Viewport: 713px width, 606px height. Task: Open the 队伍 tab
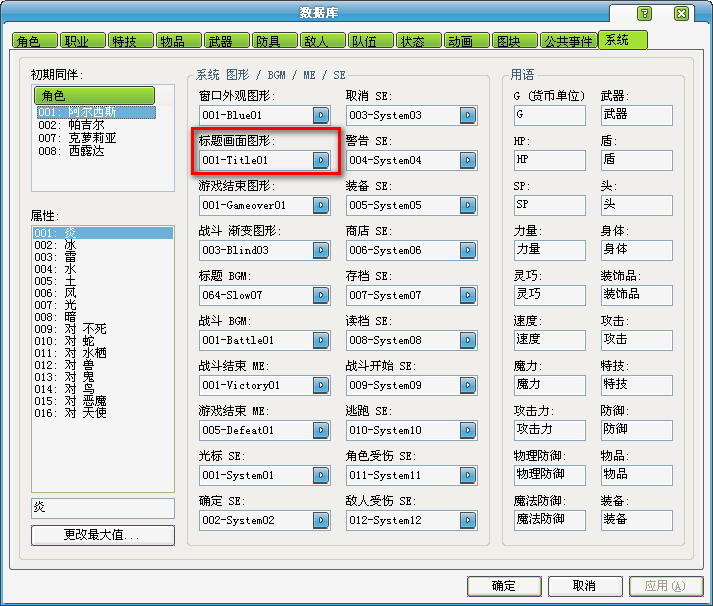(371, 41)
